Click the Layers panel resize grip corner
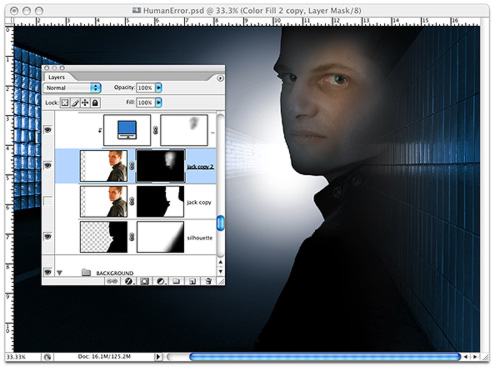This screenshot has width=500, height=382. [221, 282]
